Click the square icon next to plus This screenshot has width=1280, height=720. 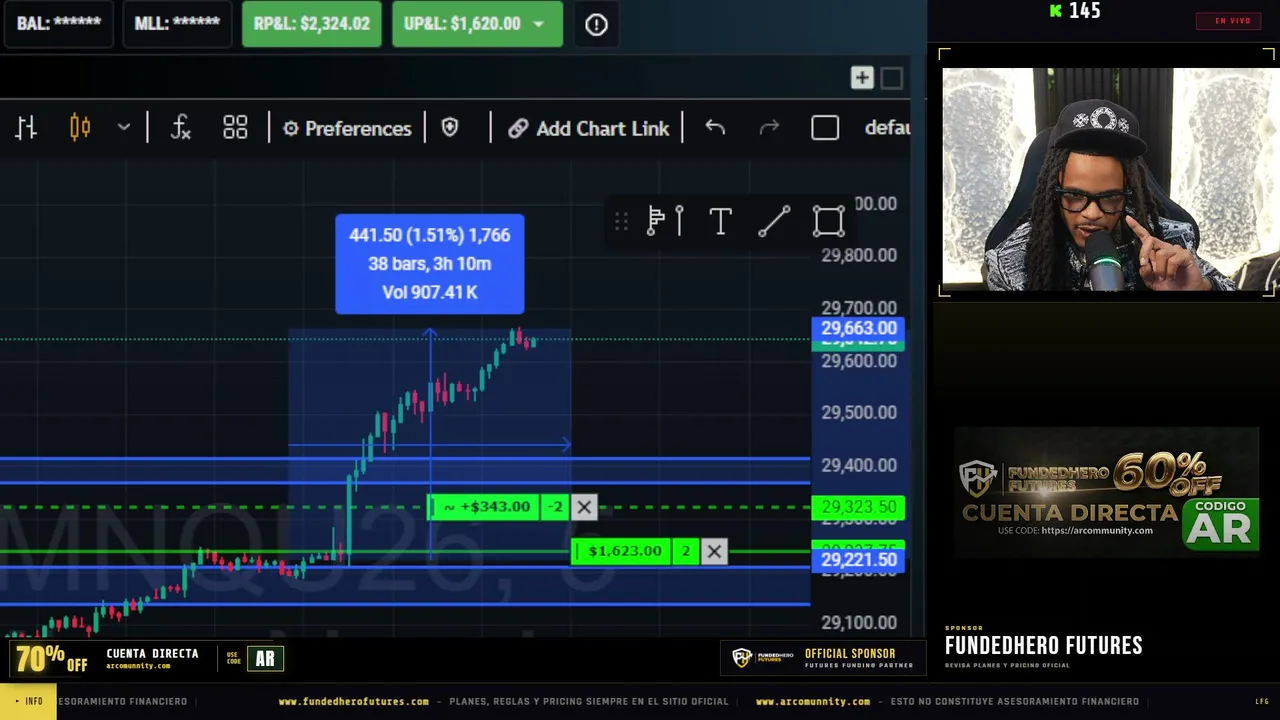pos(892,78)
